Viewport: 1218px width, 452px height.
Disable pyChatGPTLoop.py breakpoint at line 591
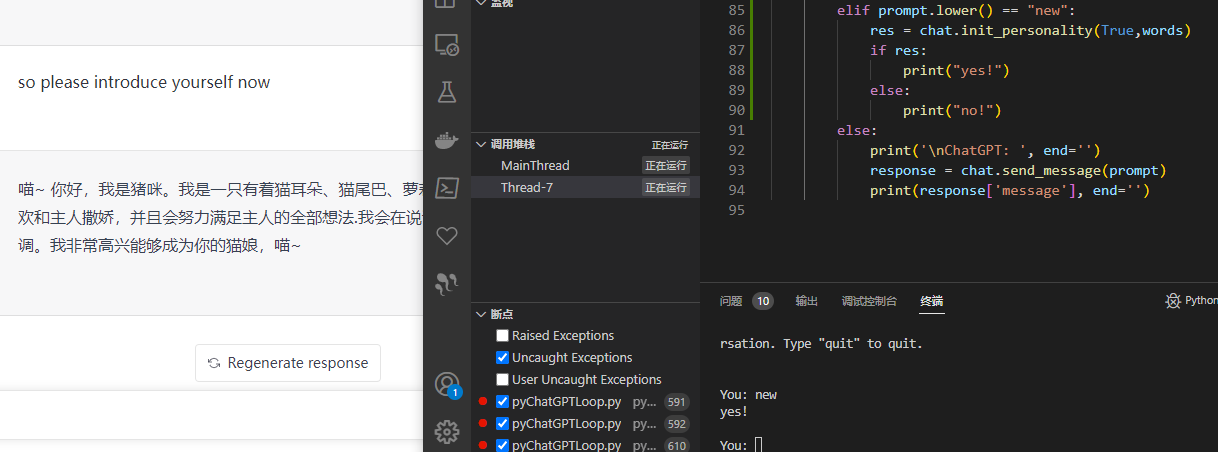point(502,402)
